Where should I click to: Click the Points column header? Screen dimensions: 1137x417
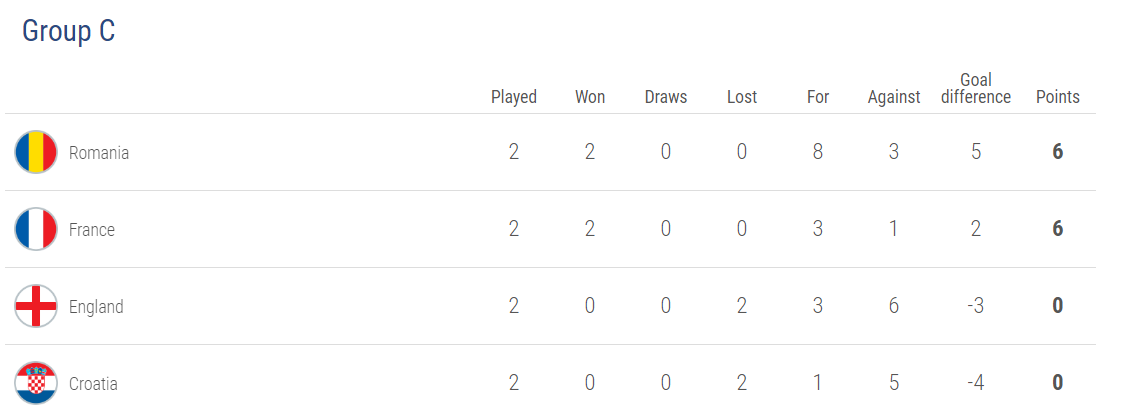1057,97
